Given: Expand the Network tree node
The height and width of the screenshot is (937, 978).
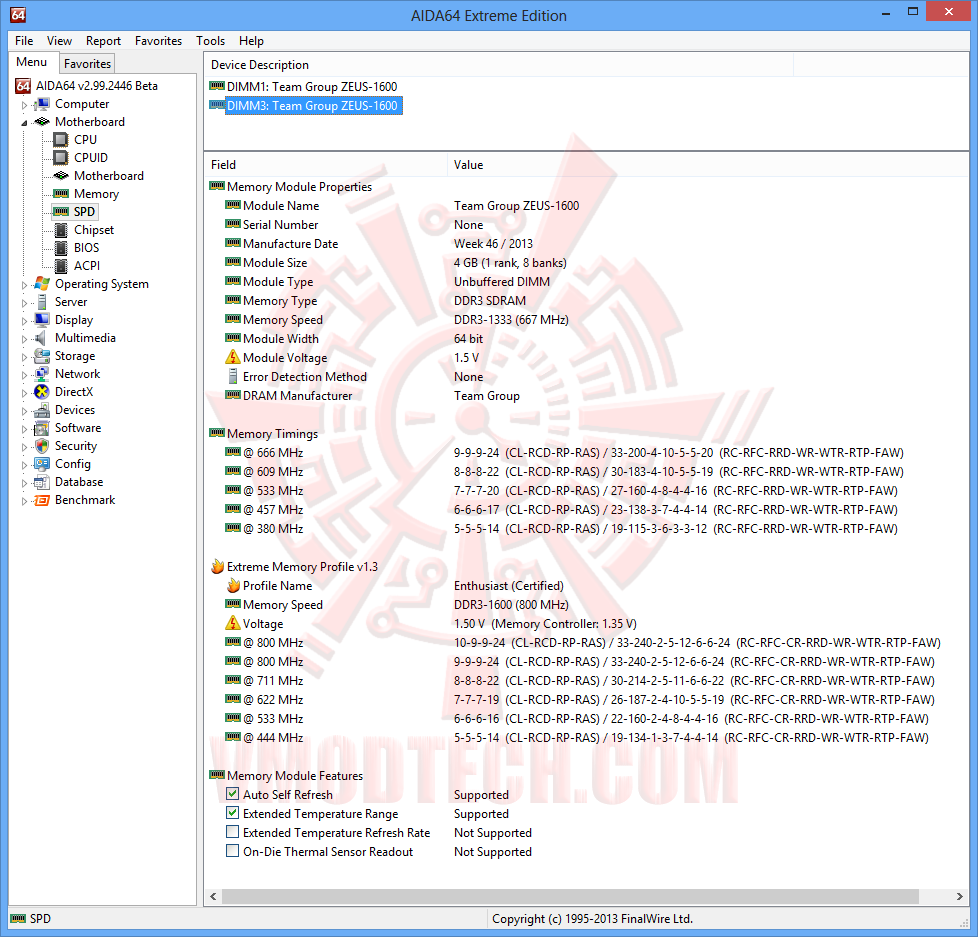Looking at the screenshot, I should [24, 376].
